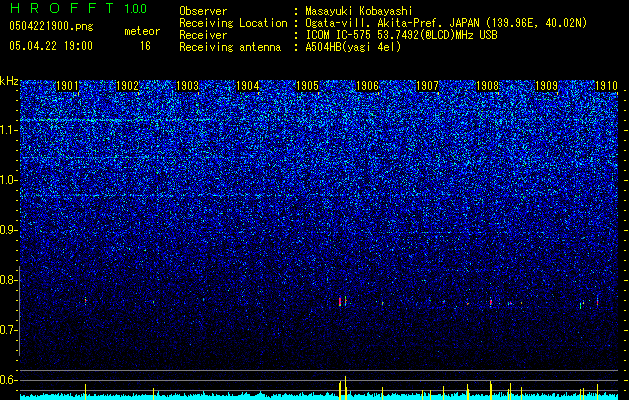629x400 pixels.
Task: Click the 1.0 frequency axis label
Action: [x=8, y=180]
